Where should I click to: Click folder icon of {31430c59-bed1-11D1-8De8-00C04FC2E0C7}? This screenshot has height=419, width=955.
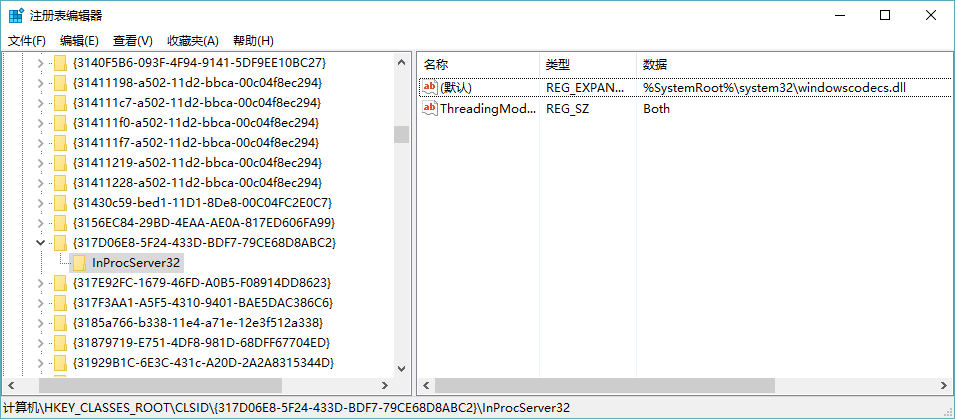tap(60, 203)
